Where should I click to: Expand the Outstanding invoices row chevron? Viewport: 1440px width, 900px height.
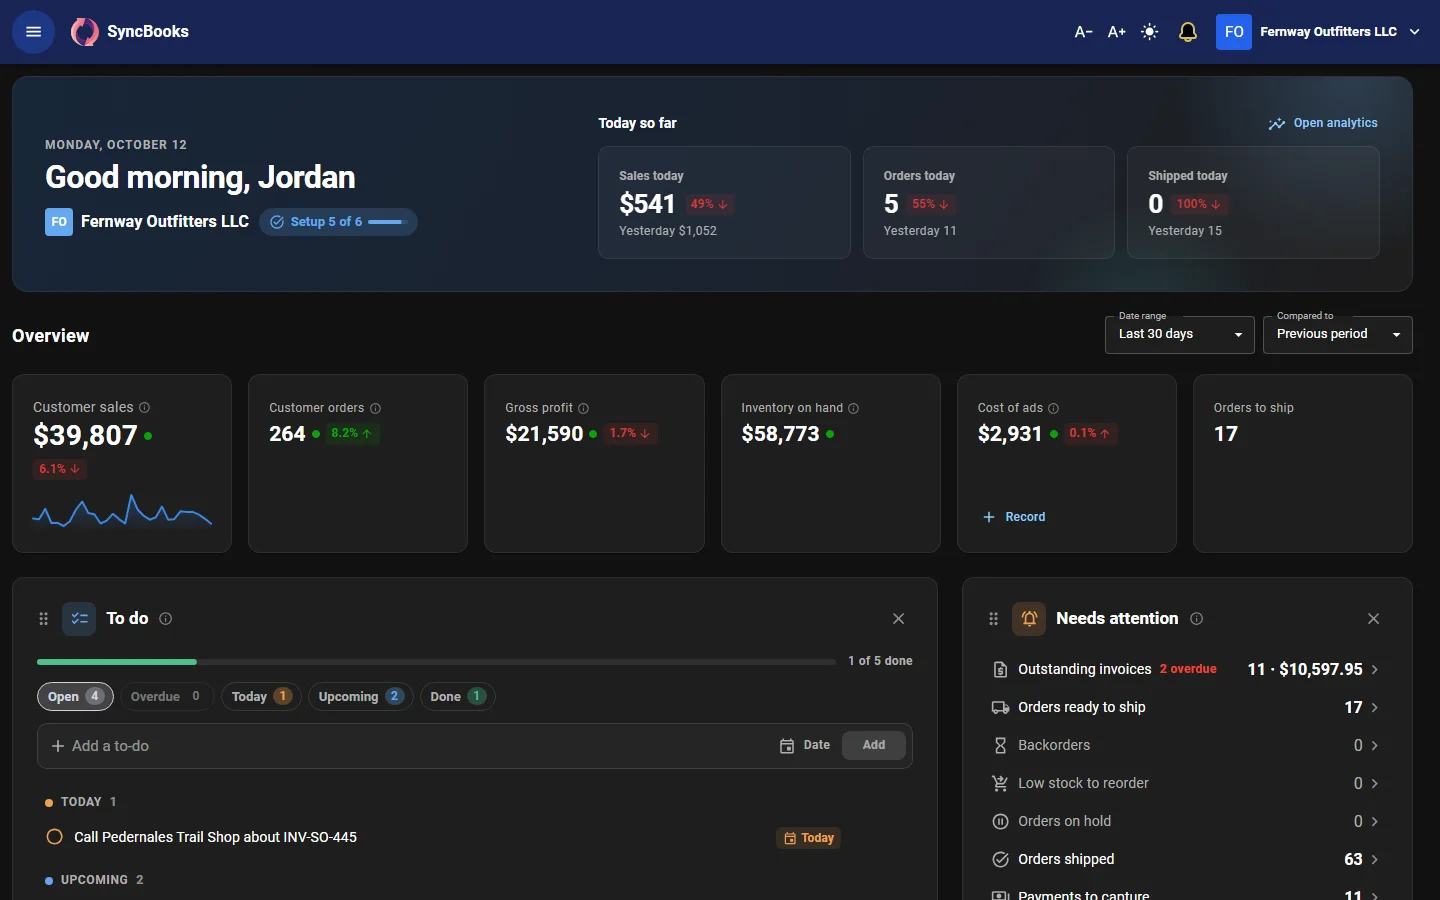coord(1375,669)
